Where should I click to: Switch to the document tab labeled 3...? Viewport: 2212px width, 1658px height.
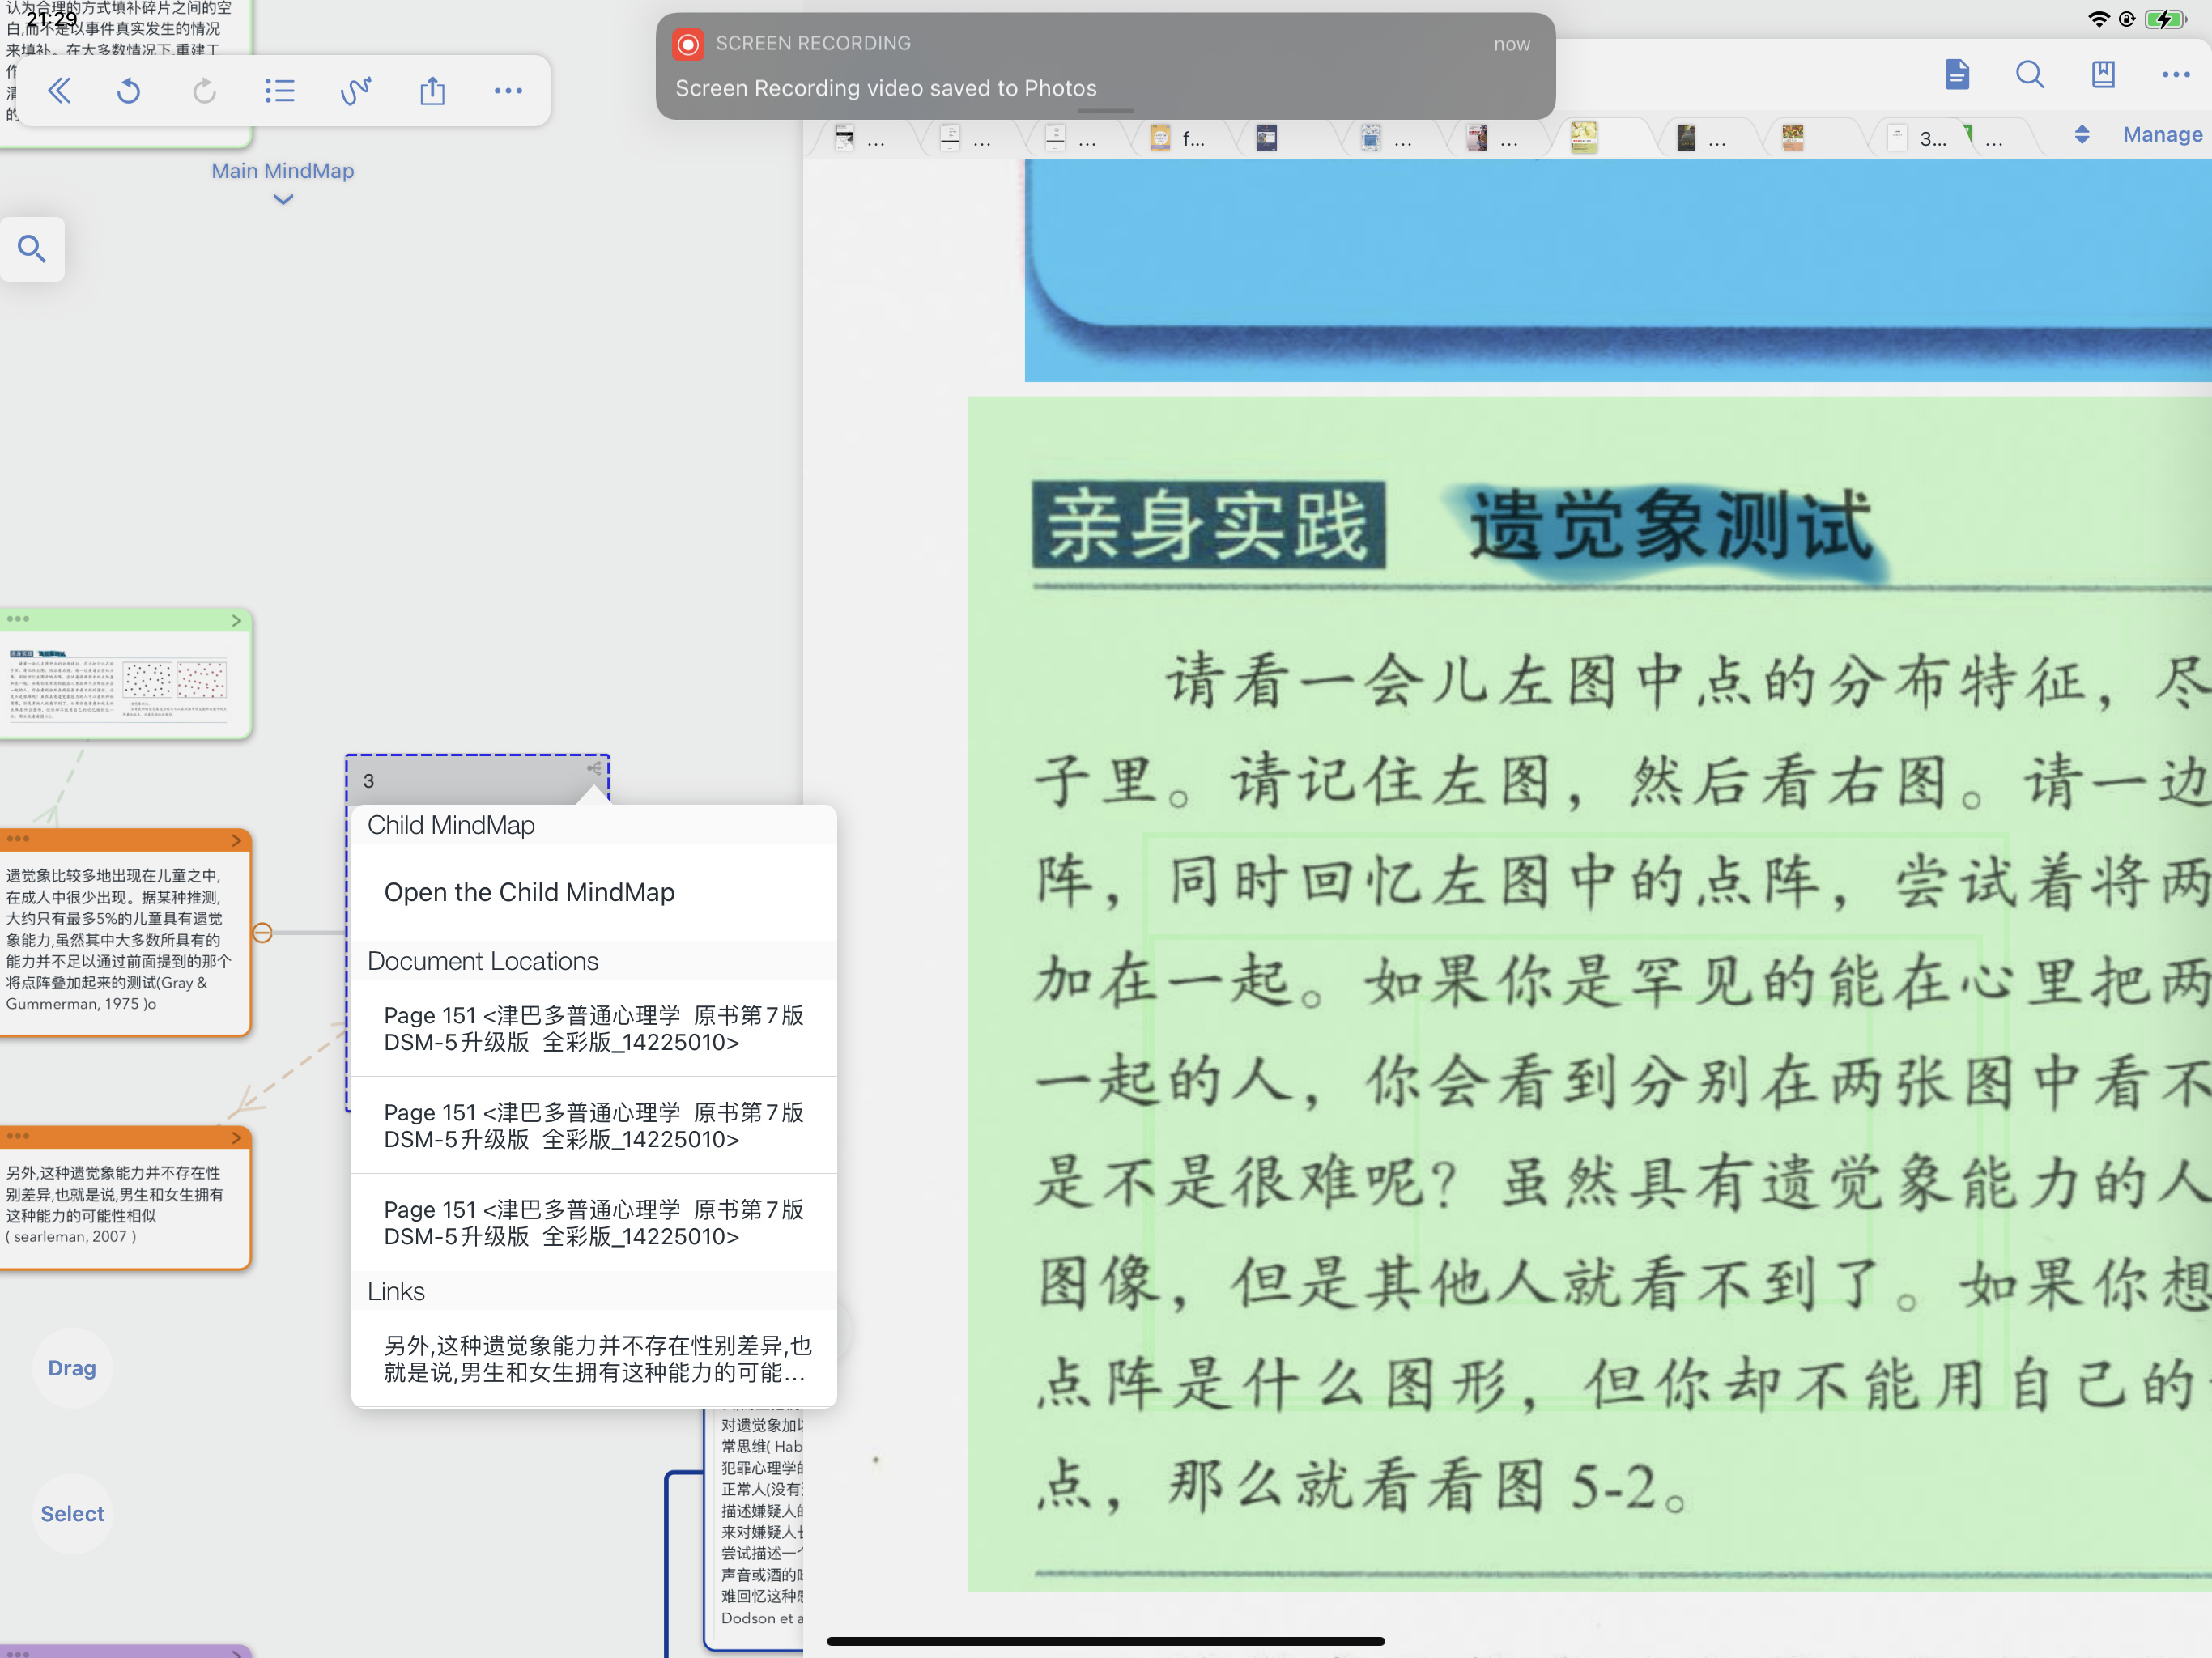[1920, 137]
